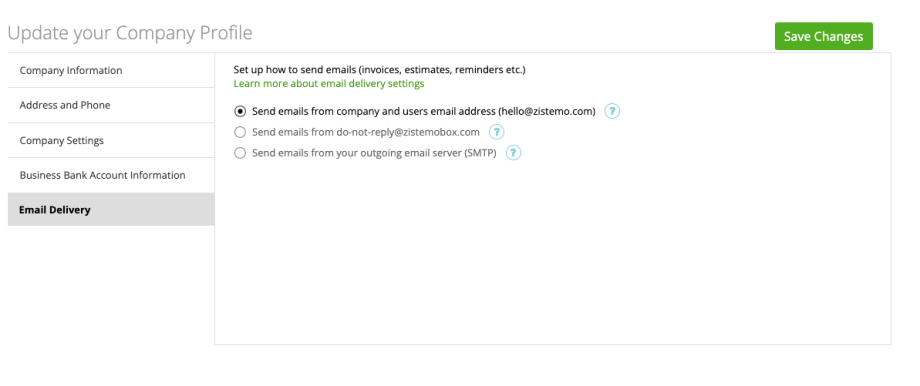Follow 'Learn more about email delivery settings' link
Image resolution: width=920 pixels, height=386 pixels.
click(329, 83)
